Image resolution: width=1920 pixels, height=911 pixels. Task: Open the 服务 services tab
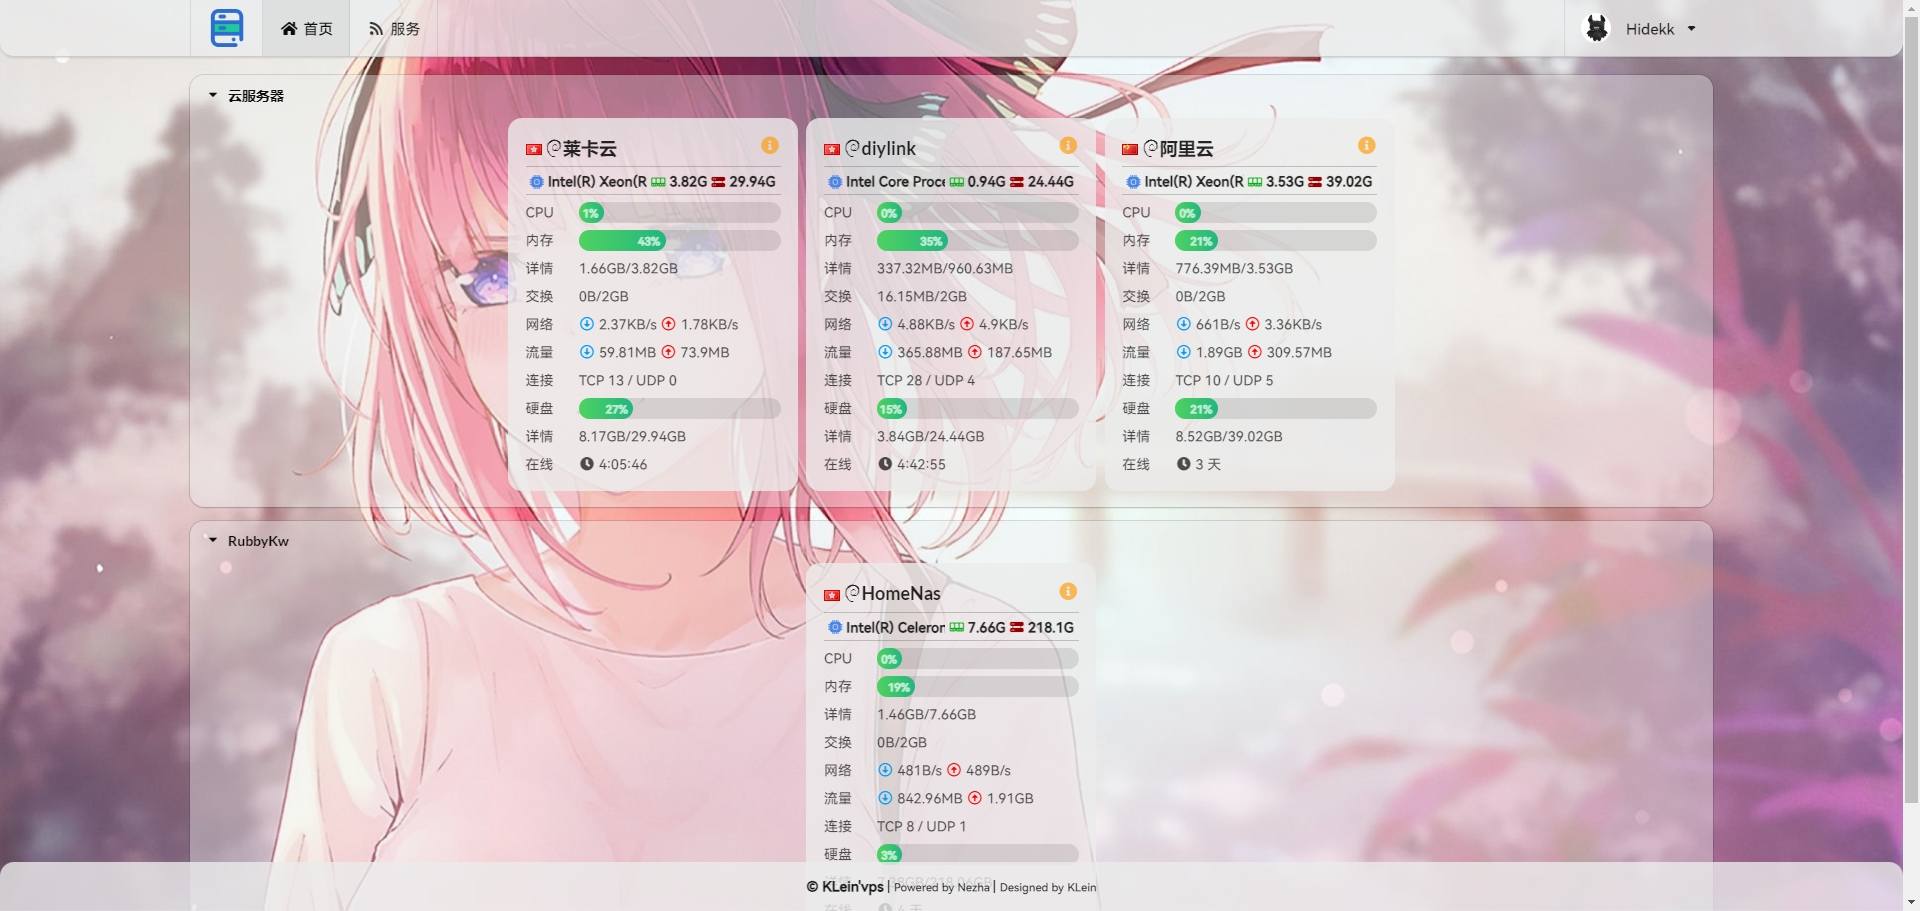pos(394,28)
